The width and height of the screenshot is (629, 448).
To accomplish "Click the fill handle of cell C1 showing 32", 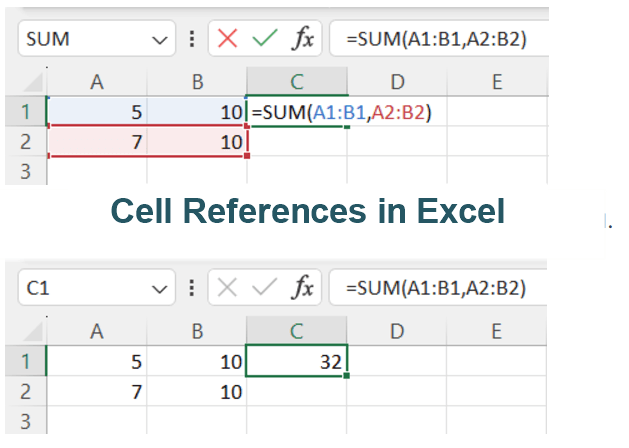I will coord(347,376).
